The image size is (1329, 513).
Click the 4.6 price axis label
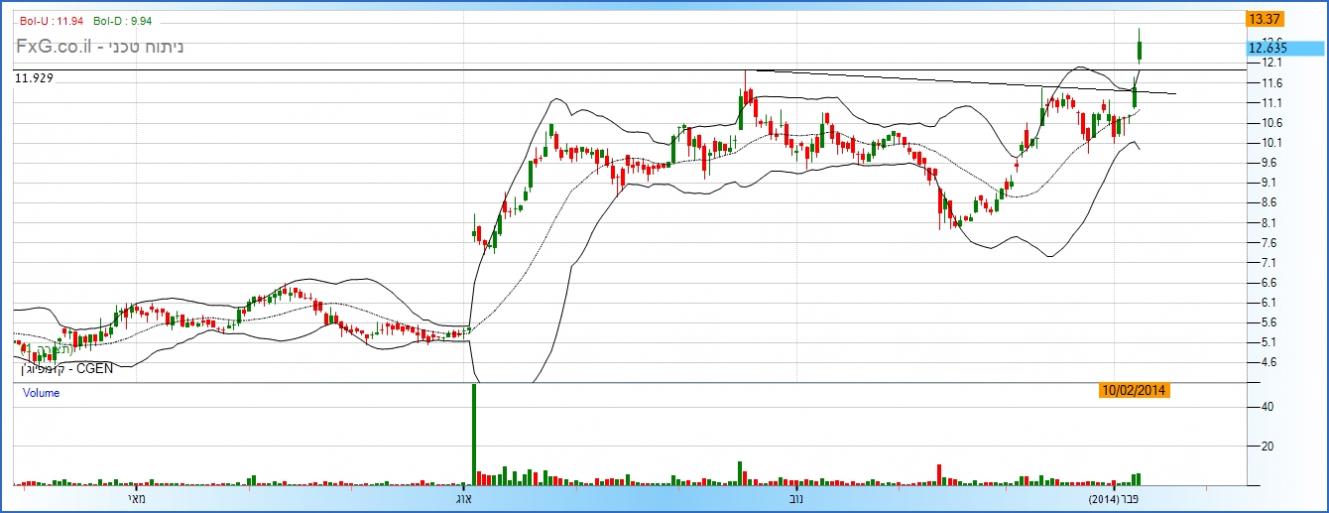[1270, 362]
